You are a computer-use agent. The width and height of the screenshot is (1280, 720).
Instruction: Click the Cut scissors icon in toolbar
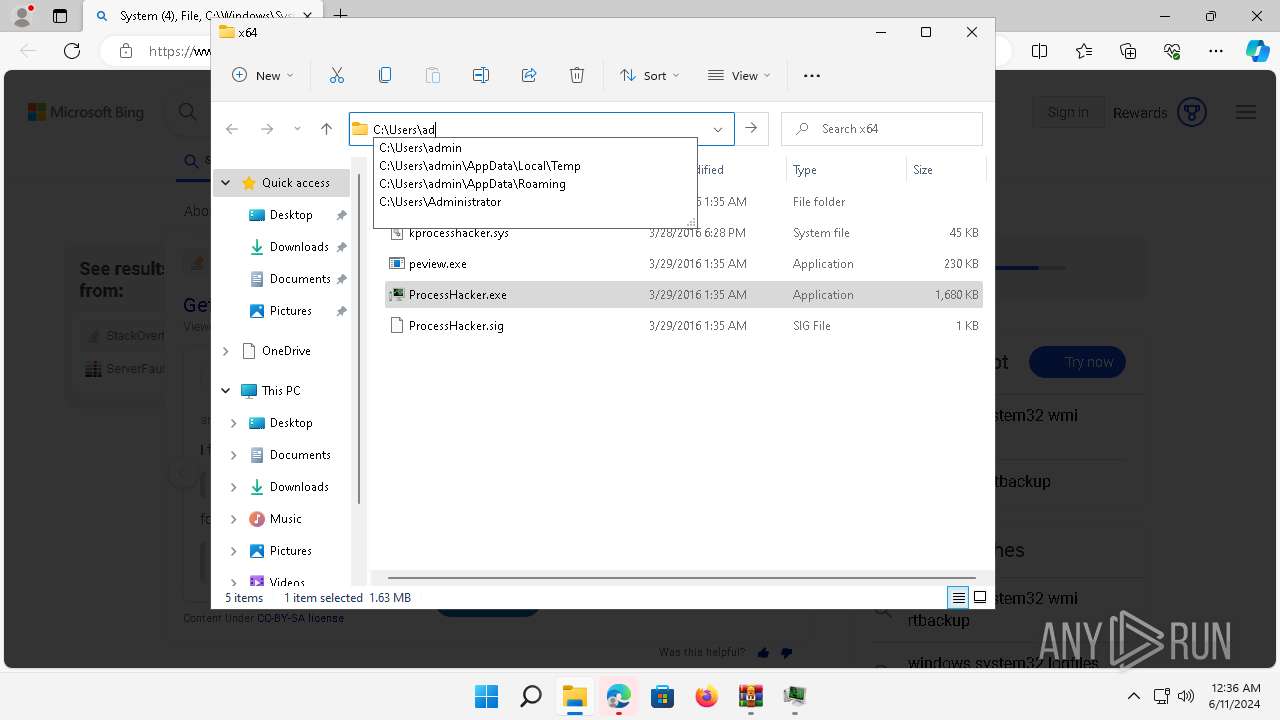[x=337, y=75]
